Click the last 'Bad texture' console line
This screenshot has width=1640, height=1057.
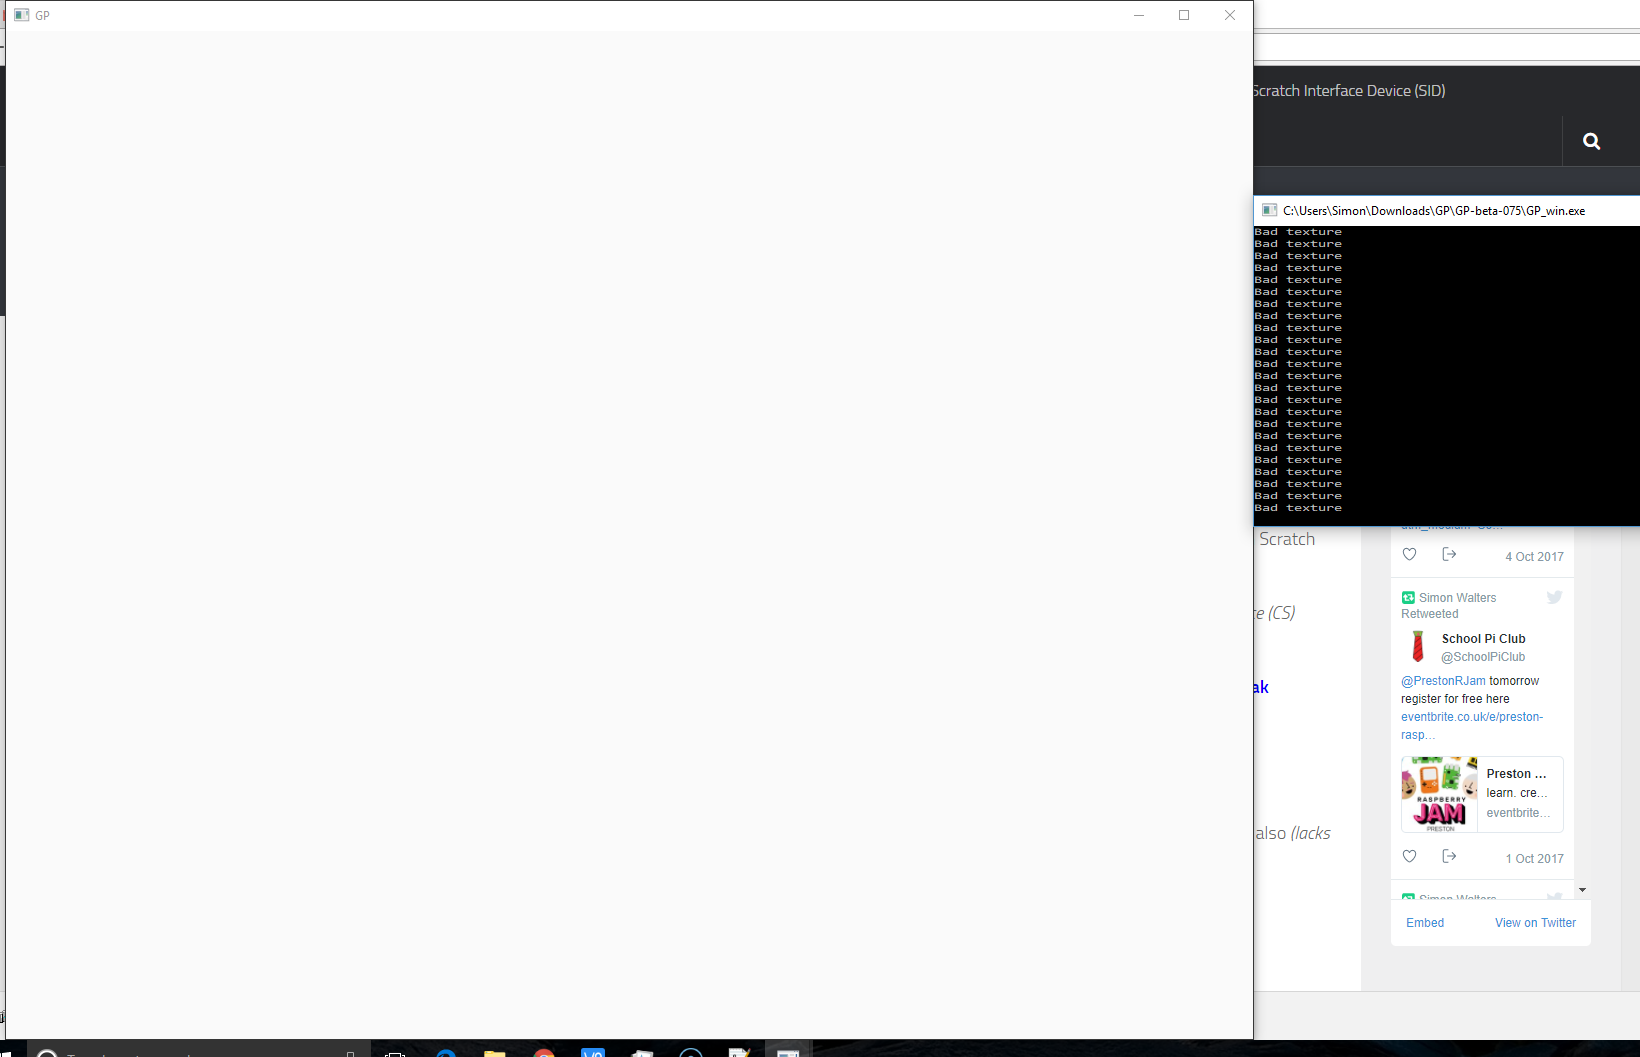click(x=1298, y=508)
